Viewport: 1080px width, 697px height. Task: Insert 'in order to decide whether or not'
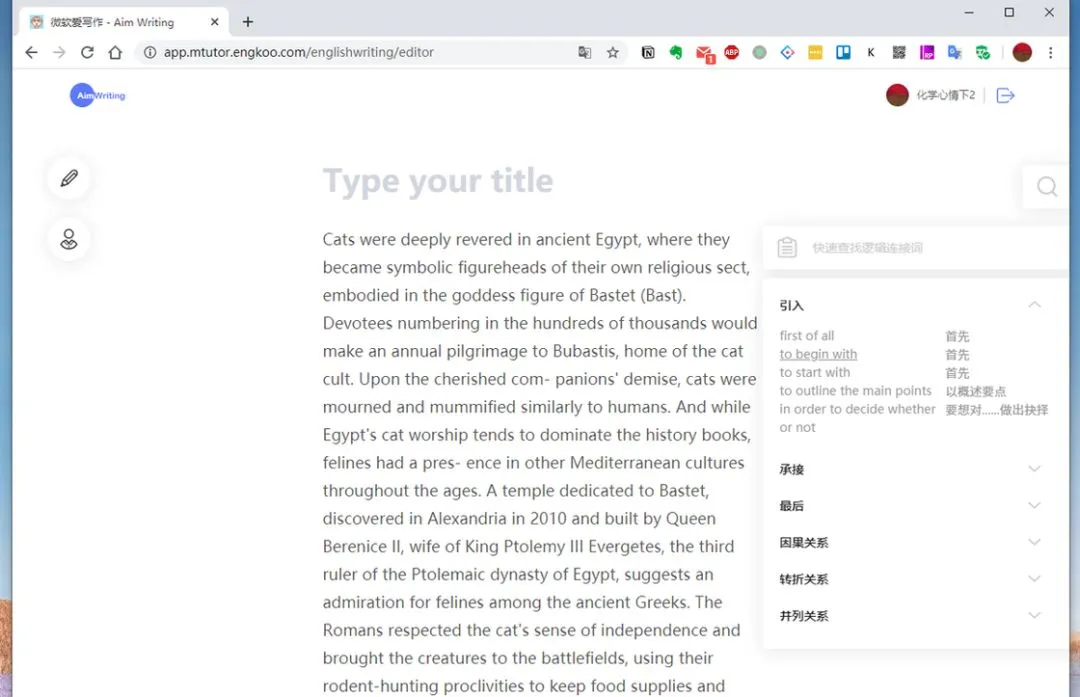pyautogui.click(x=858, y=418)
